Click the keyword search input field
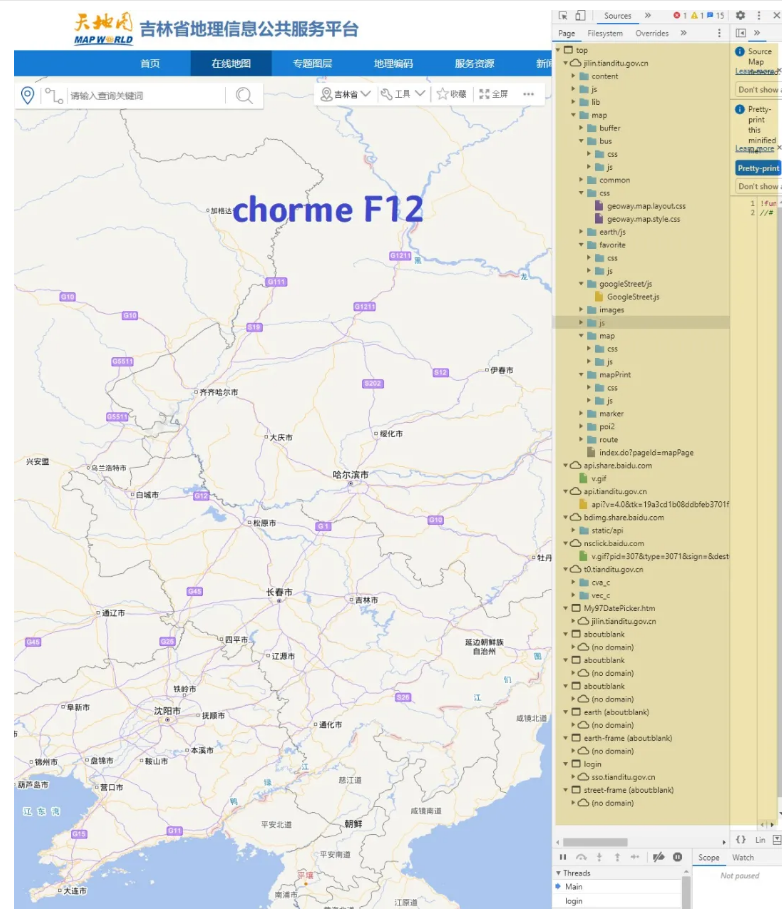Screen dimensions: 782x912 tap(145, 95)
